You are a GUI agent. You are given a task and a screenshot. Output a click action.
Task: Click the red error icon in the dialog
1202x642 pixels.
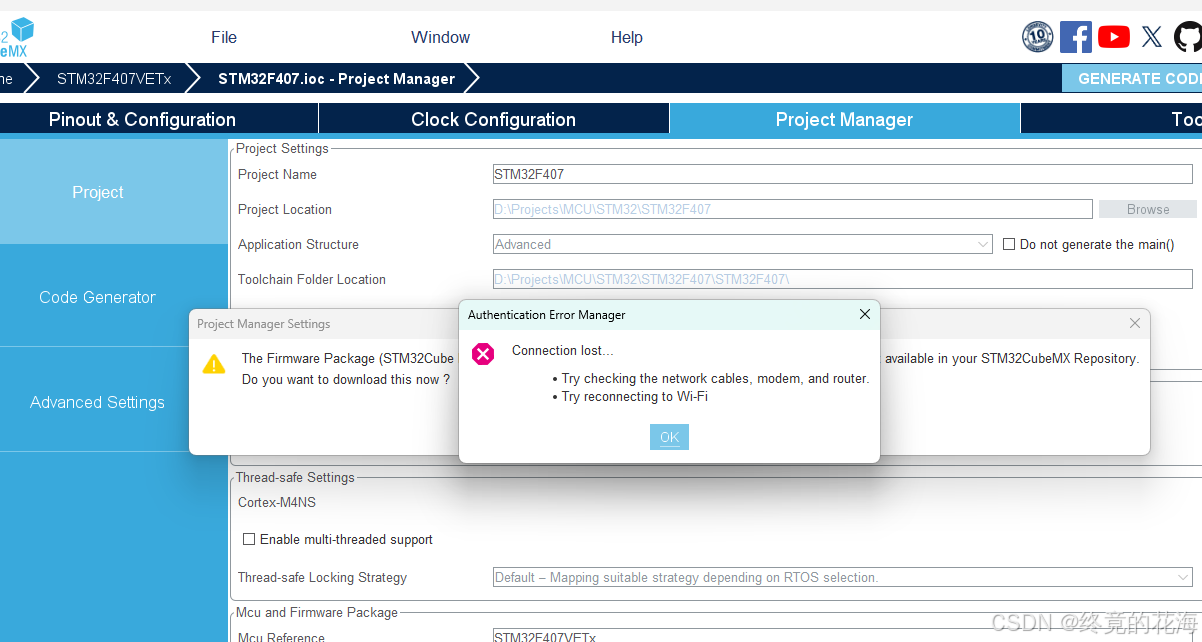[x=483, y=354]
